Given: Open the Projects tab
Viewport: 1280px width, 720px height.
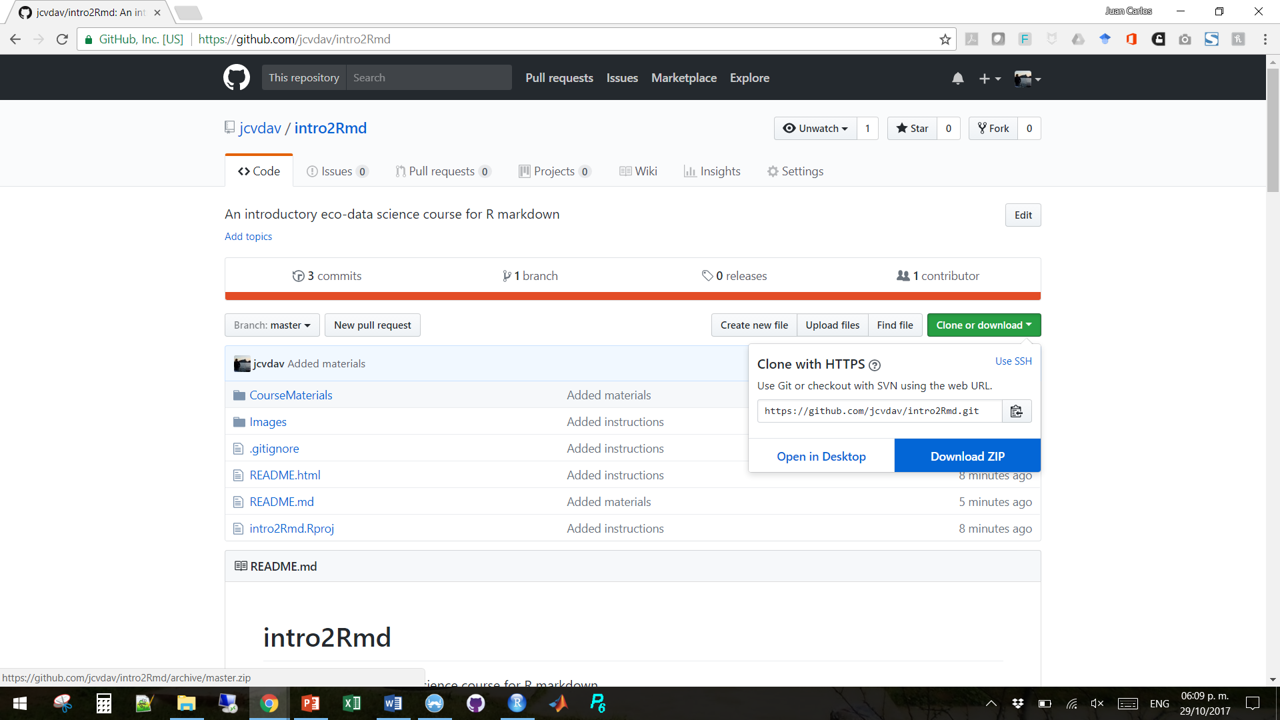Looking at the screenshot, I should 554,171.
